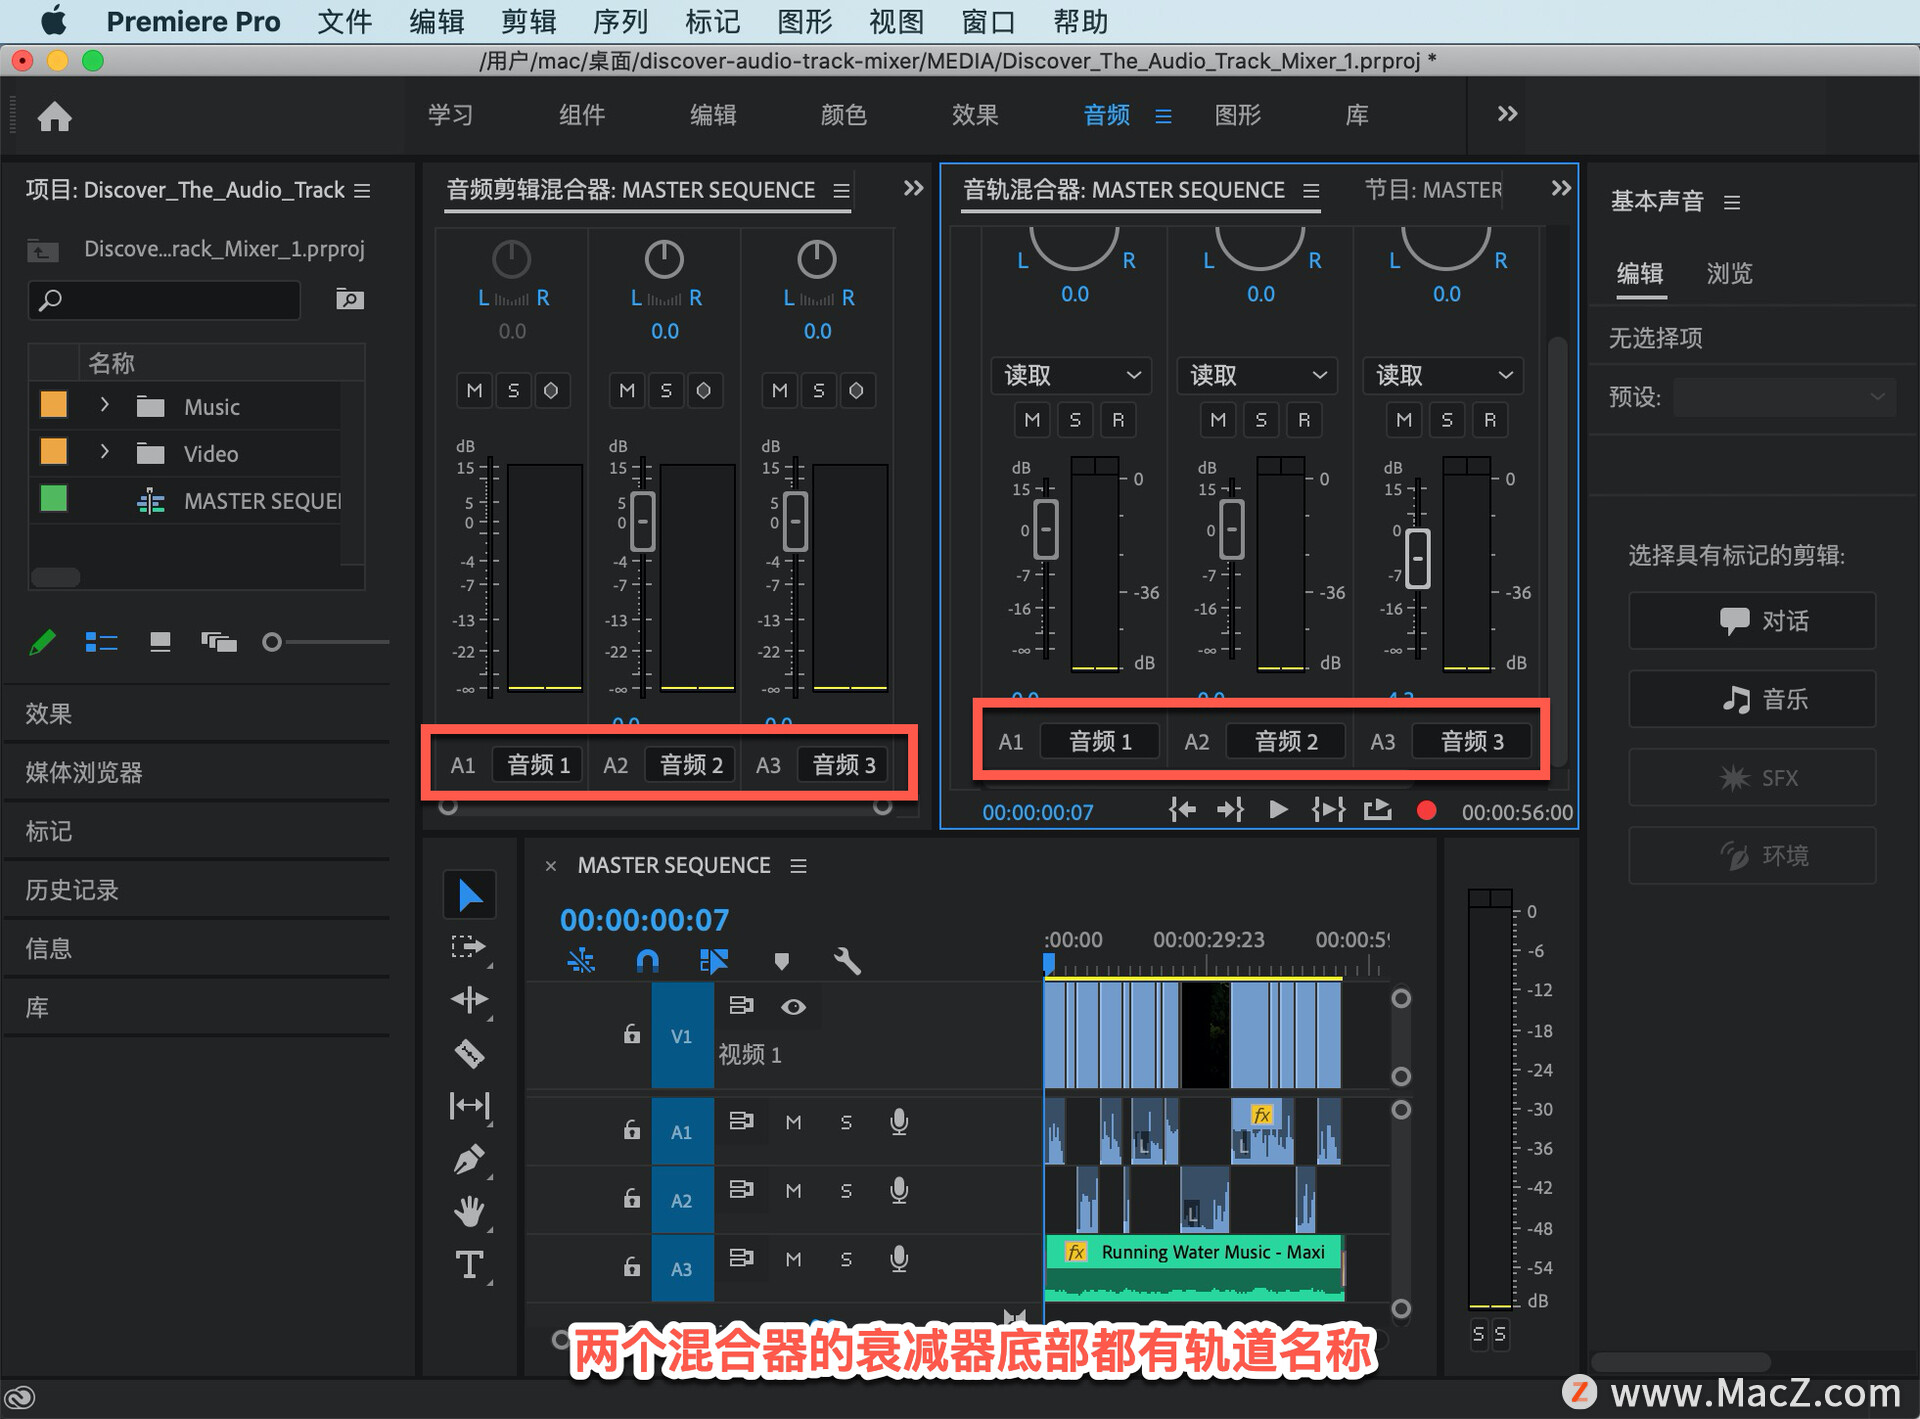The width and height of the screenshot is (1920, 1419).
Task: Toggle V1 track eye visibility
Action: pyautogui.click(x=793, y=1007)
